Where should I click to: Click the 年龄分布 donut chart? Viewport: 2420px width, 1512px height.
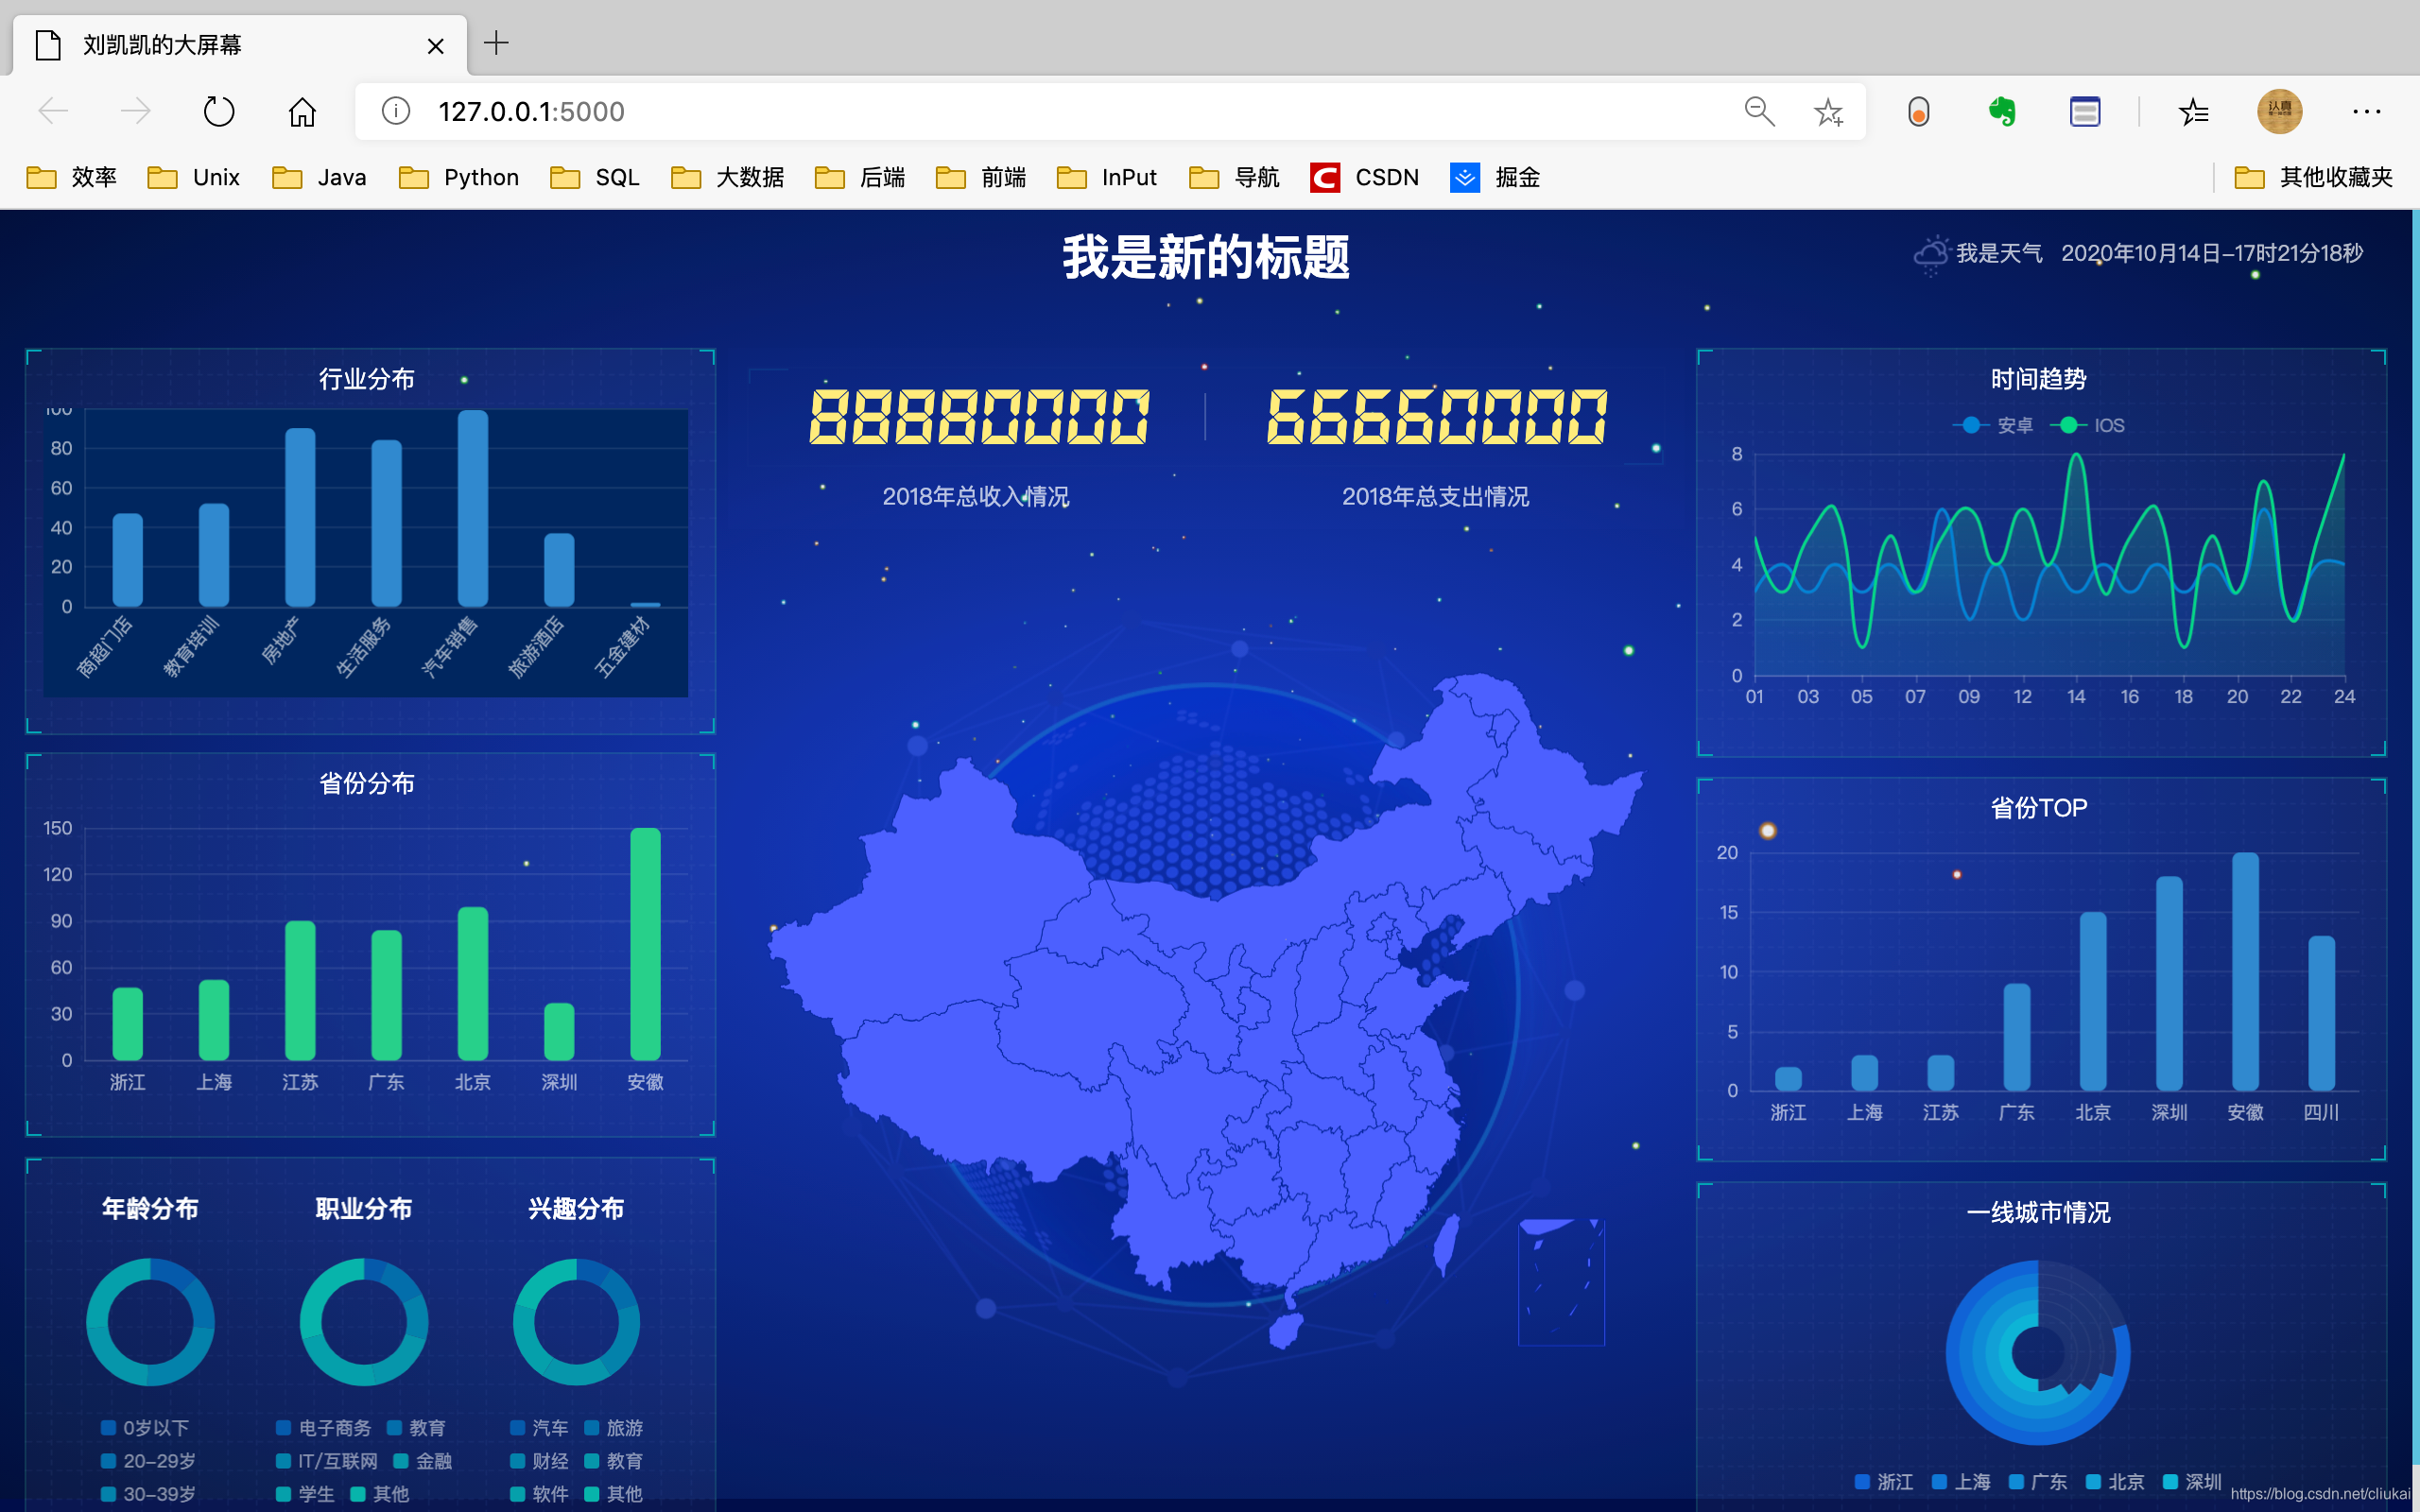(x=150, y=1322)
